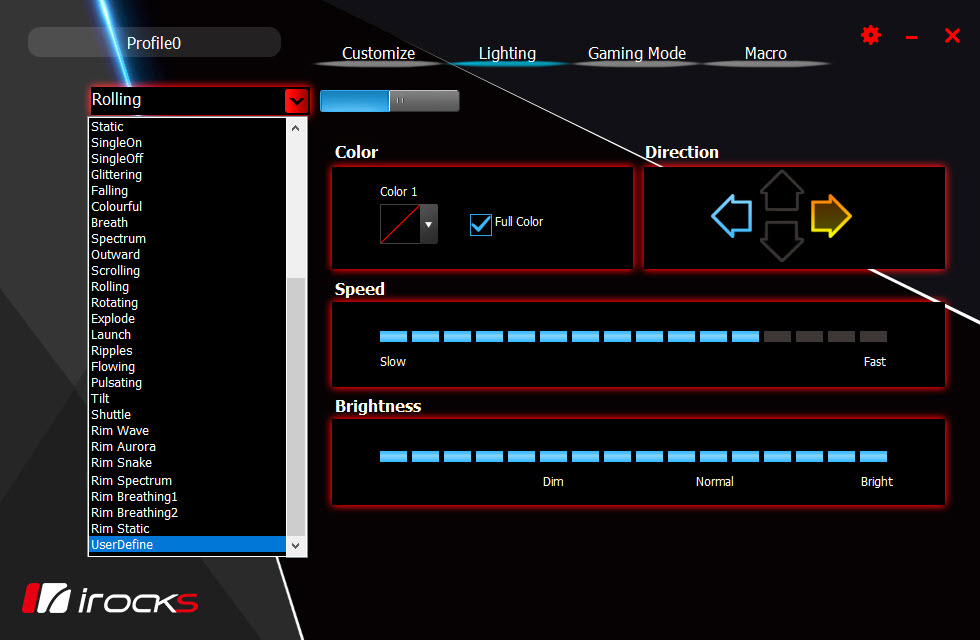Choose SingleOn from the effect list
The width and height of the screenshot is (980, 640).
[x=188, y=143]
